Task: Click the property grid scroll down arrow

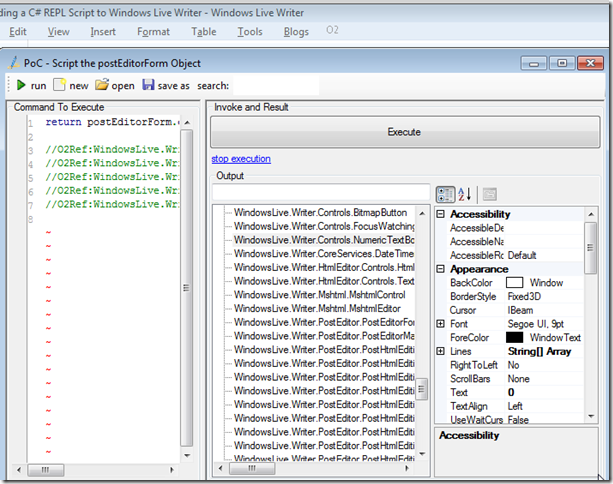Action: click(x=591, y=416)
